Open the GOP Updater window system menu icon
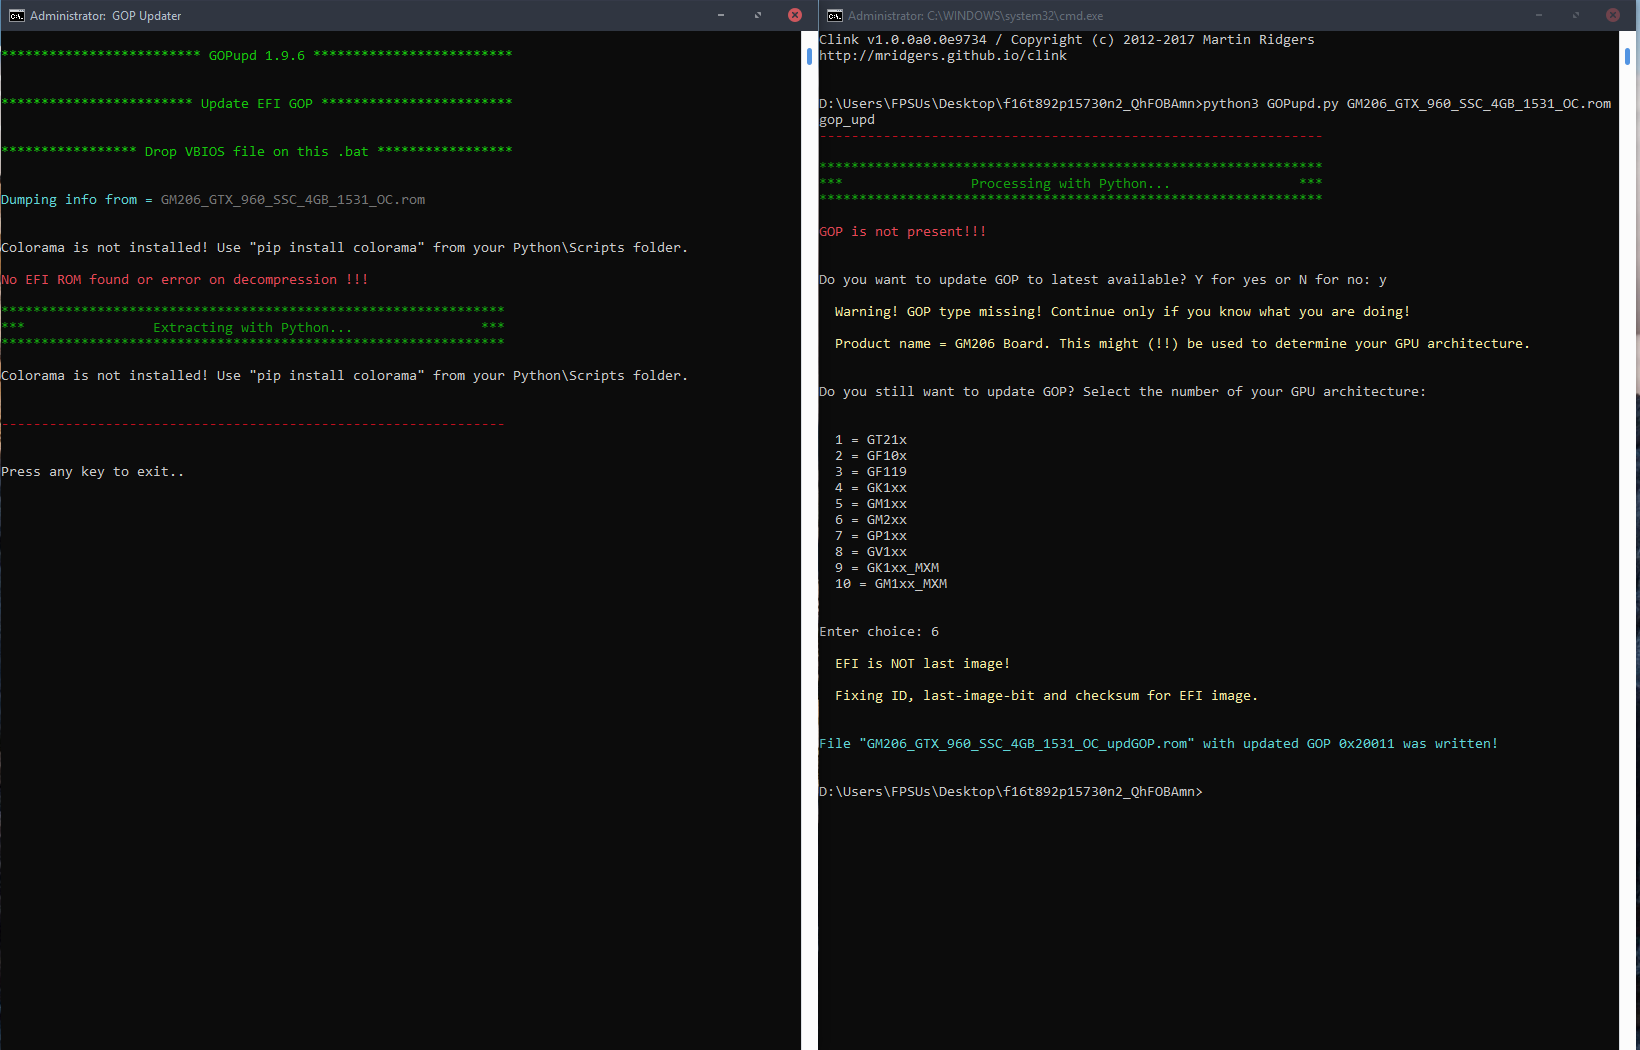The height and width of the screenshot is (1050, 1640). [x=16, y=15]
